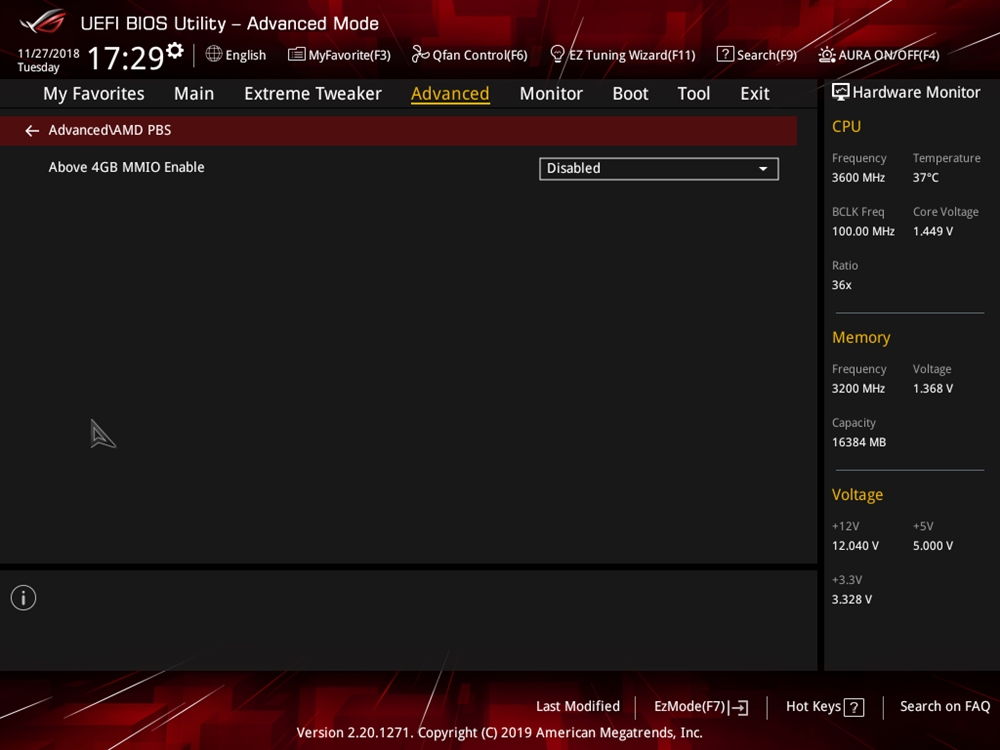Select the Advanced tab
1000x750 pixels.
pos(450,94)
